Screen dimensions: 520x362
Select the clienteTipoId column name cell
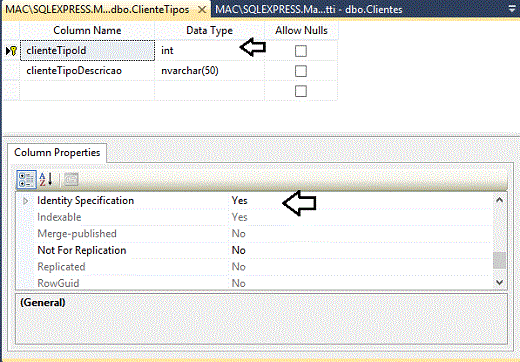point(87,51)
